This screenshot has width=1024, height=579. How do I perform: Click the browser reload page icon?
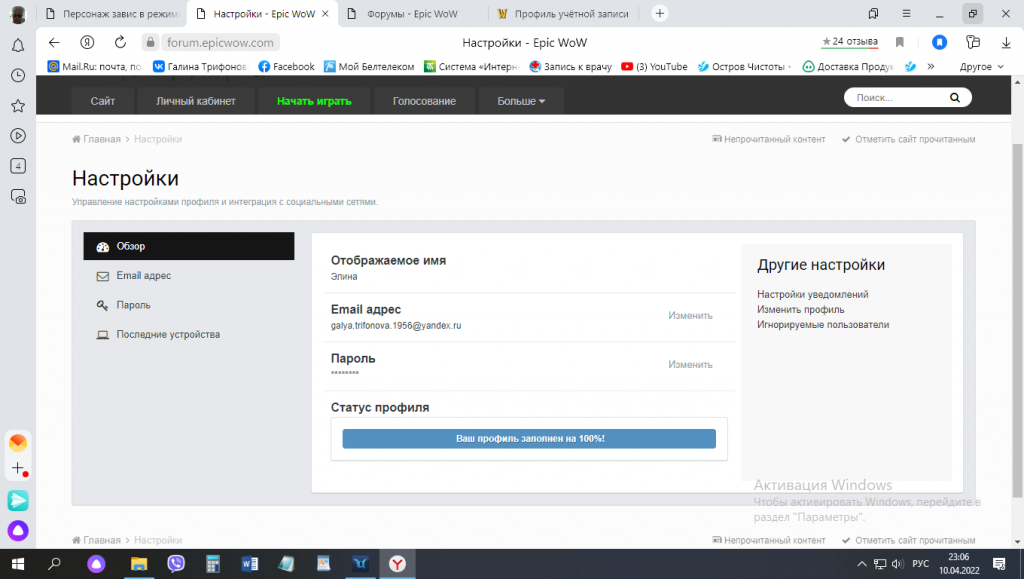tap(120, 43)
